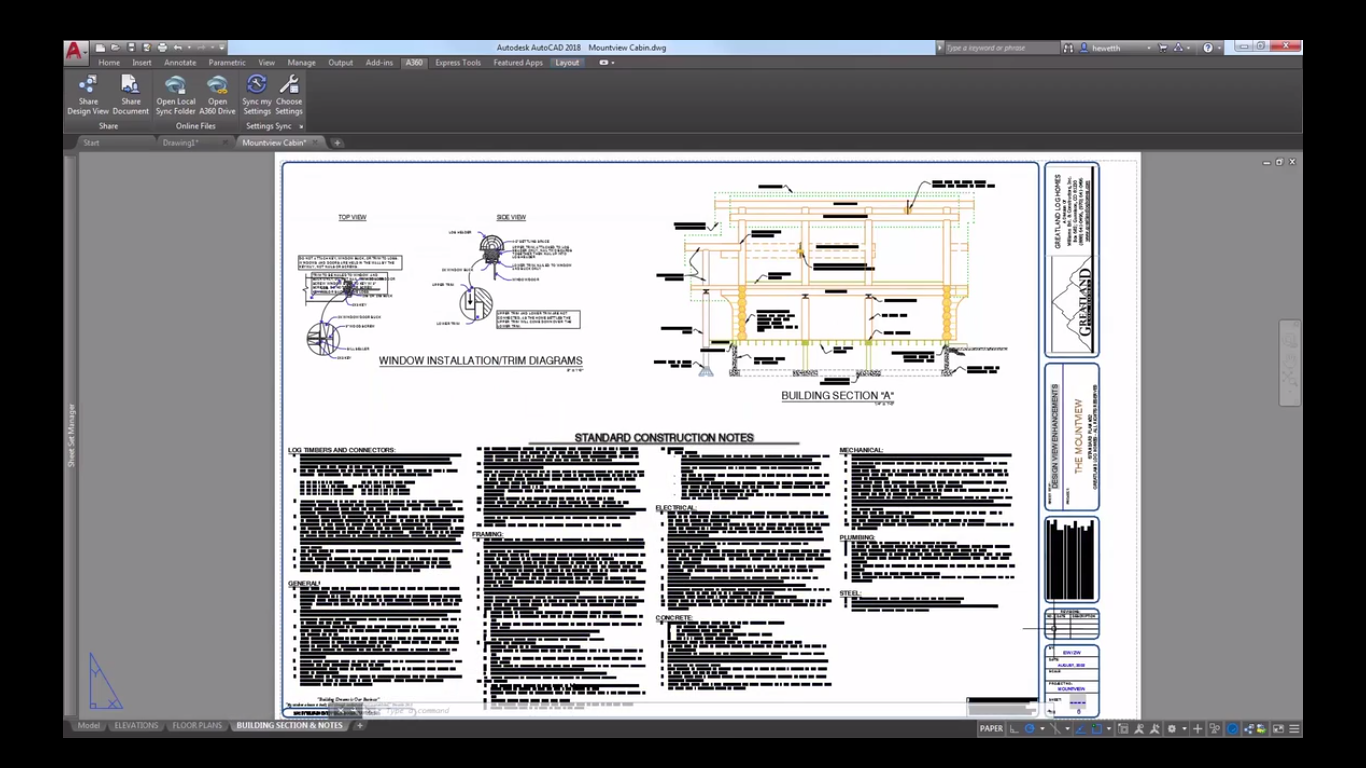Open A360 Drive
Image resolution: width=1366 pixels, height=768 pixels.
(217, 94)
